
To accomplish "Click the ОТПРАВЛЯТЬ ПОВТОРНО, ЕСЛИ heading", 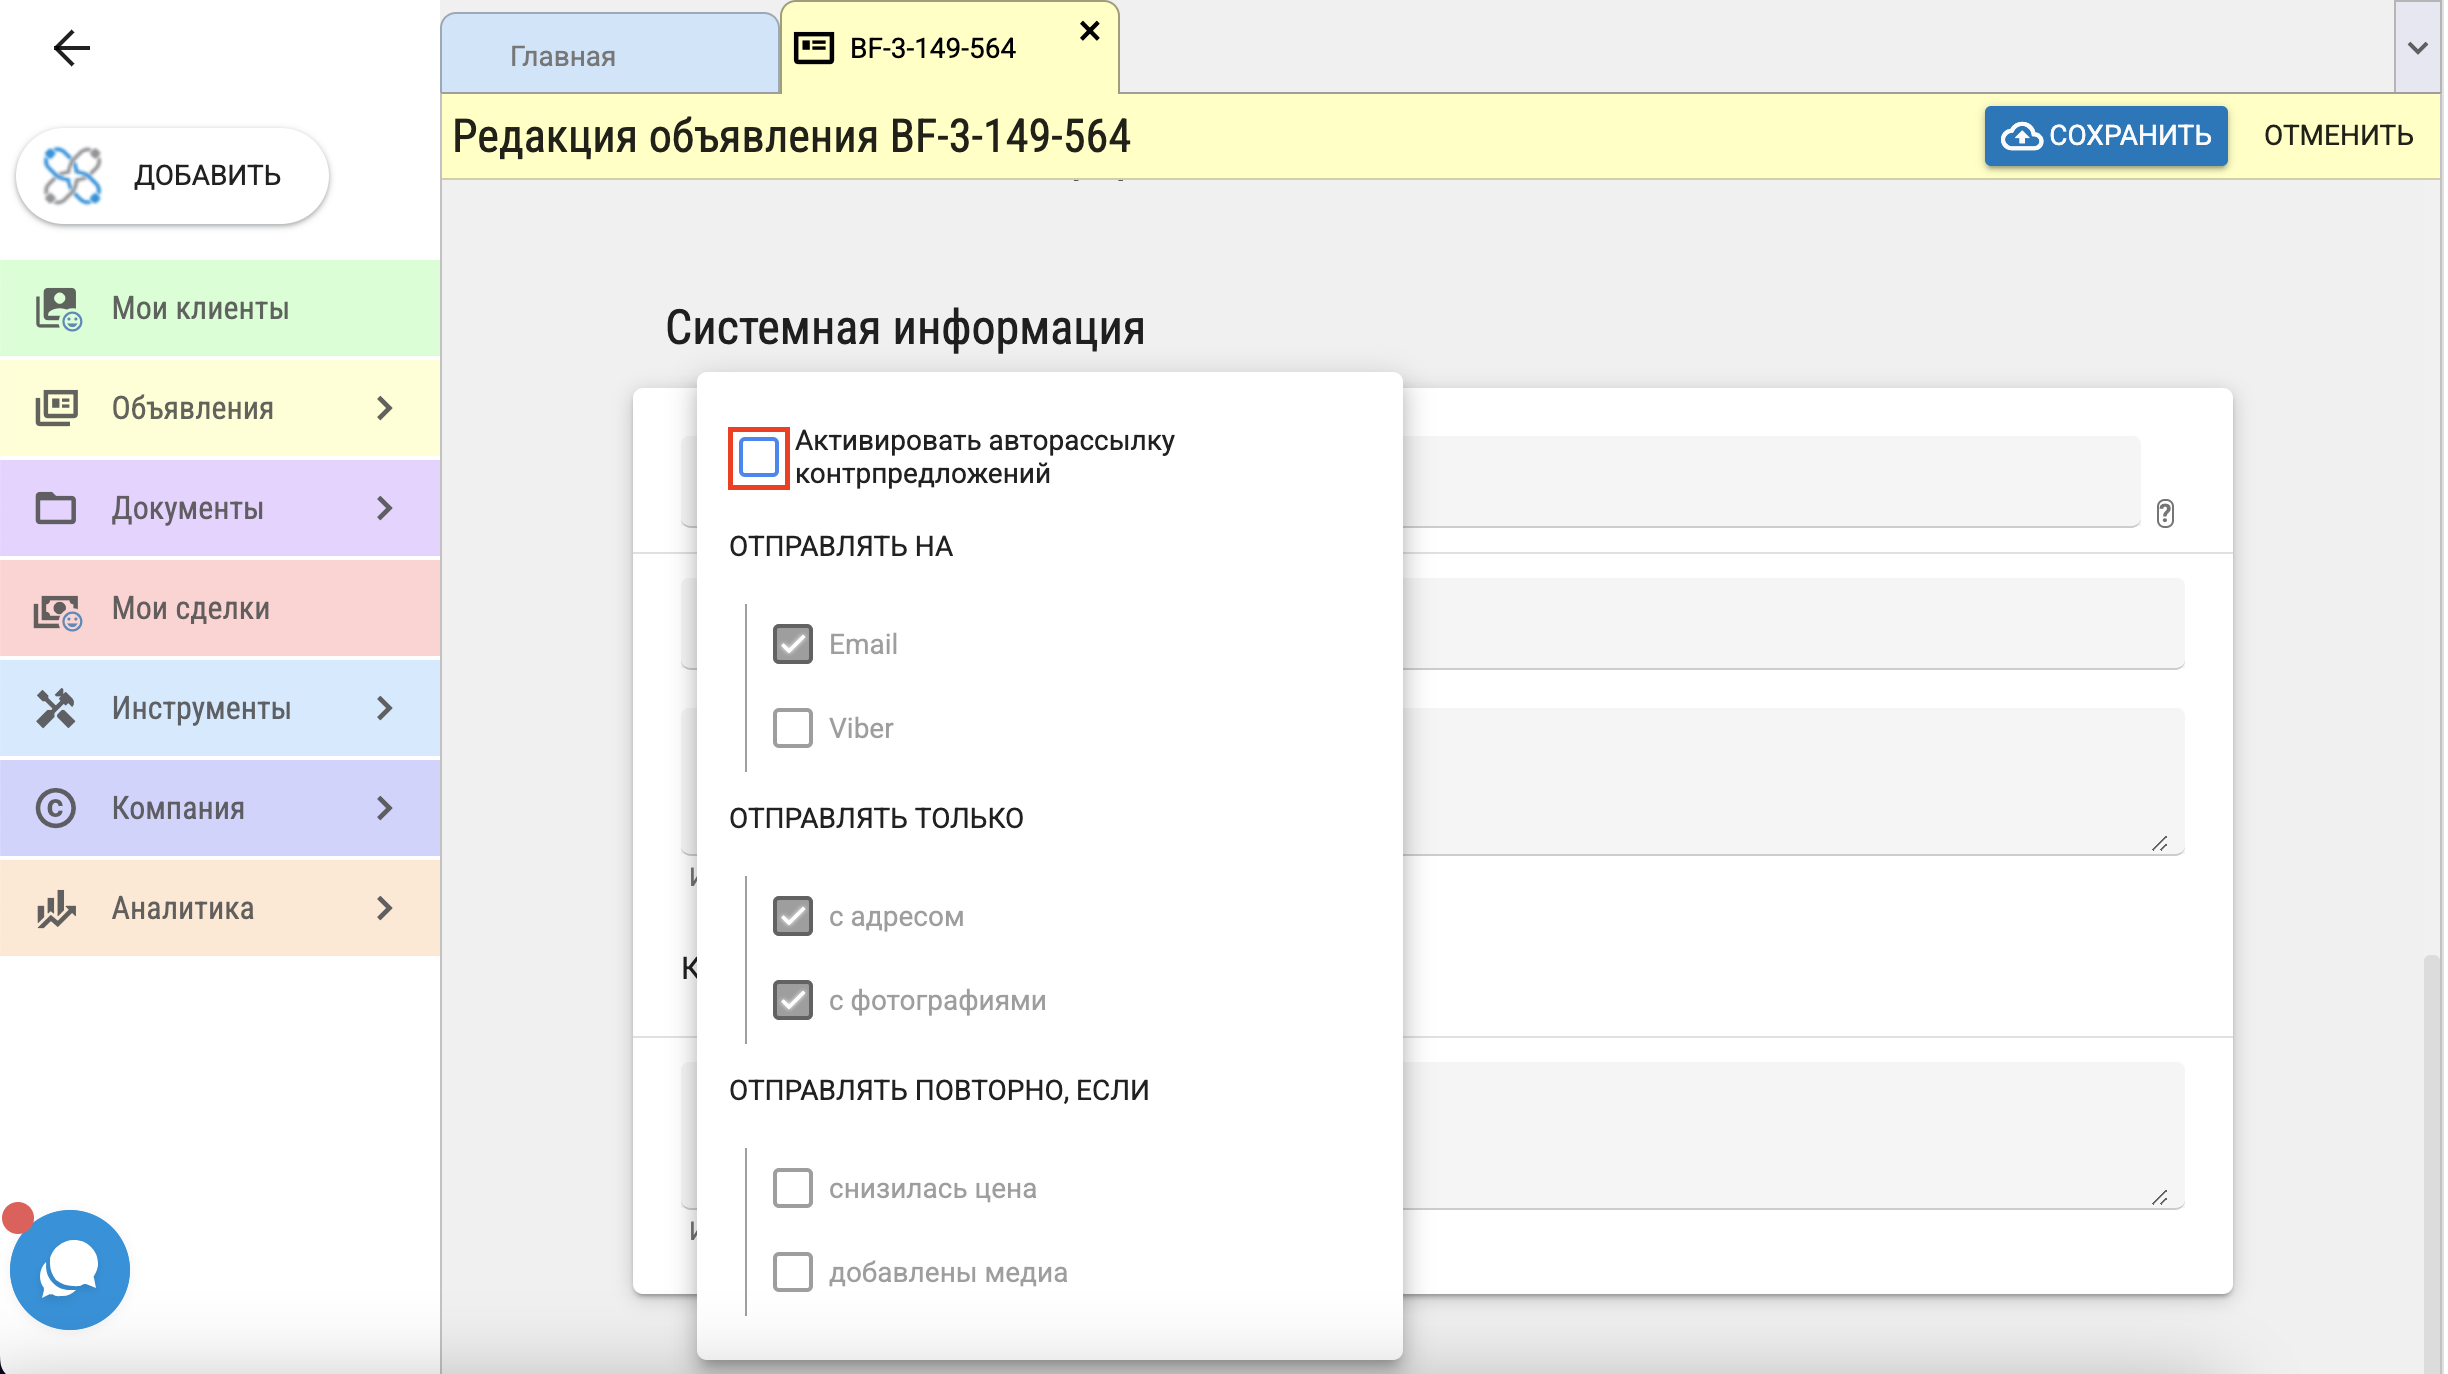I will tap(939, 1090).
